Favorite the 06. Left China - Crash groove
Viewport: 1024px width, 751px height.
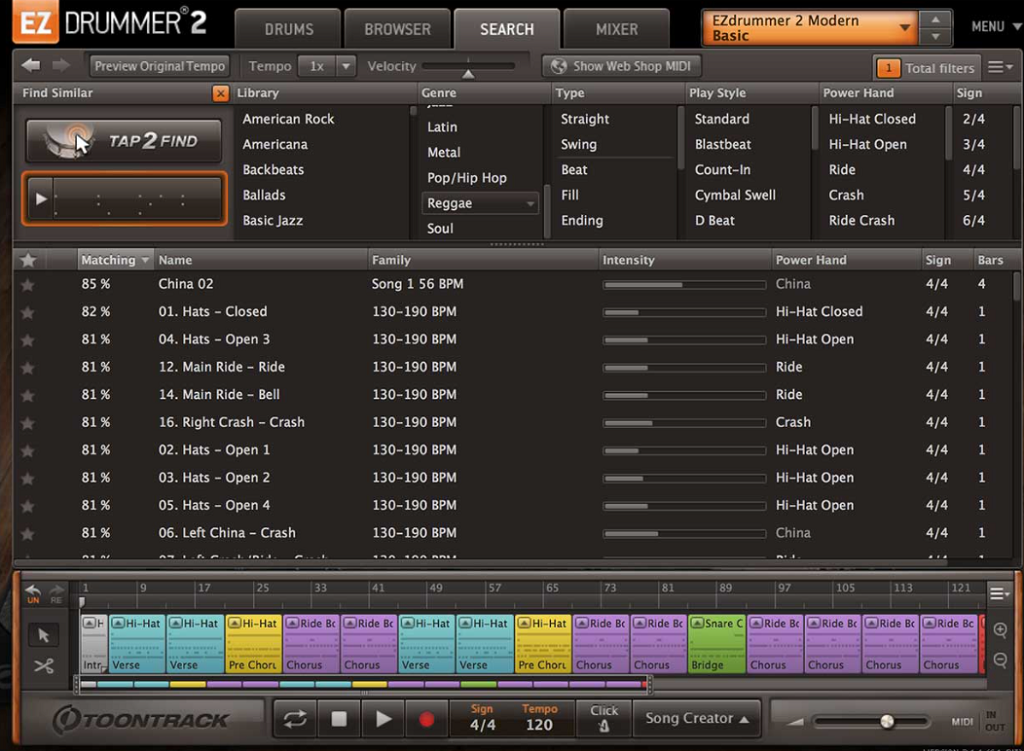pyautogui.click(x=27, y=534)
